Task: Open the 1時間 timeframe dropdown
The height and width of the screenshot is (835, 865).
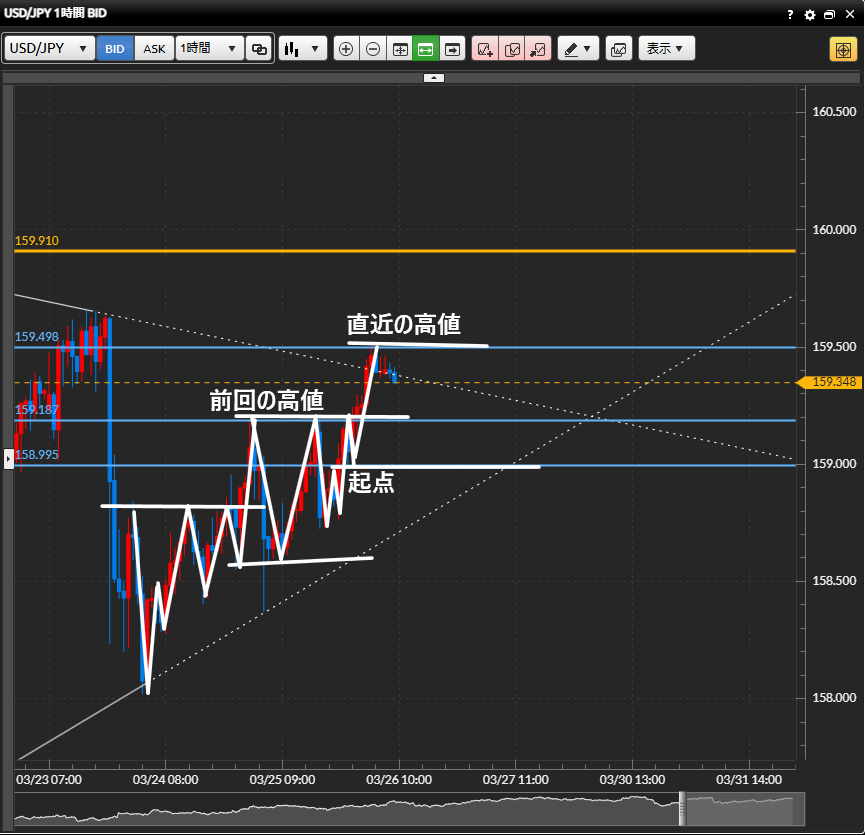Action: (209, 49)
